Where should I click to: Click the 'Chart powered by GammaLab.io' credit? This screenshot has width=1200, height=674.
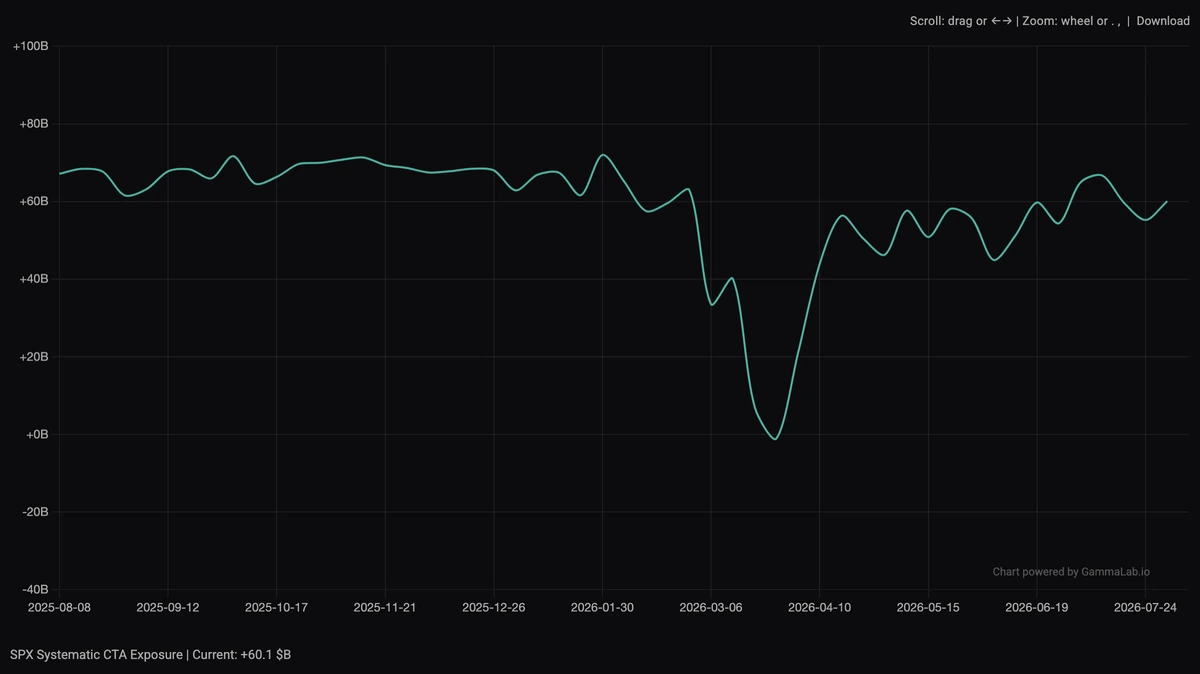pos(1071,572)
